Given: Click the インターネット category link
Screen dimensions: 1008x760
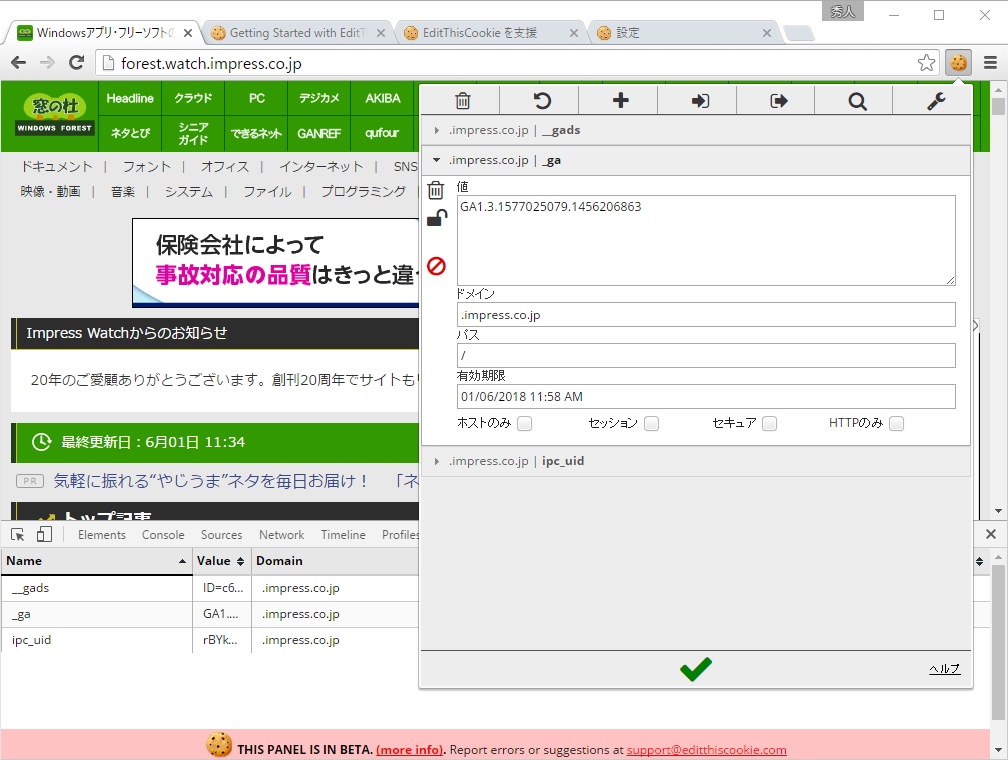Looking at the screenshot, I should point(321,167).
